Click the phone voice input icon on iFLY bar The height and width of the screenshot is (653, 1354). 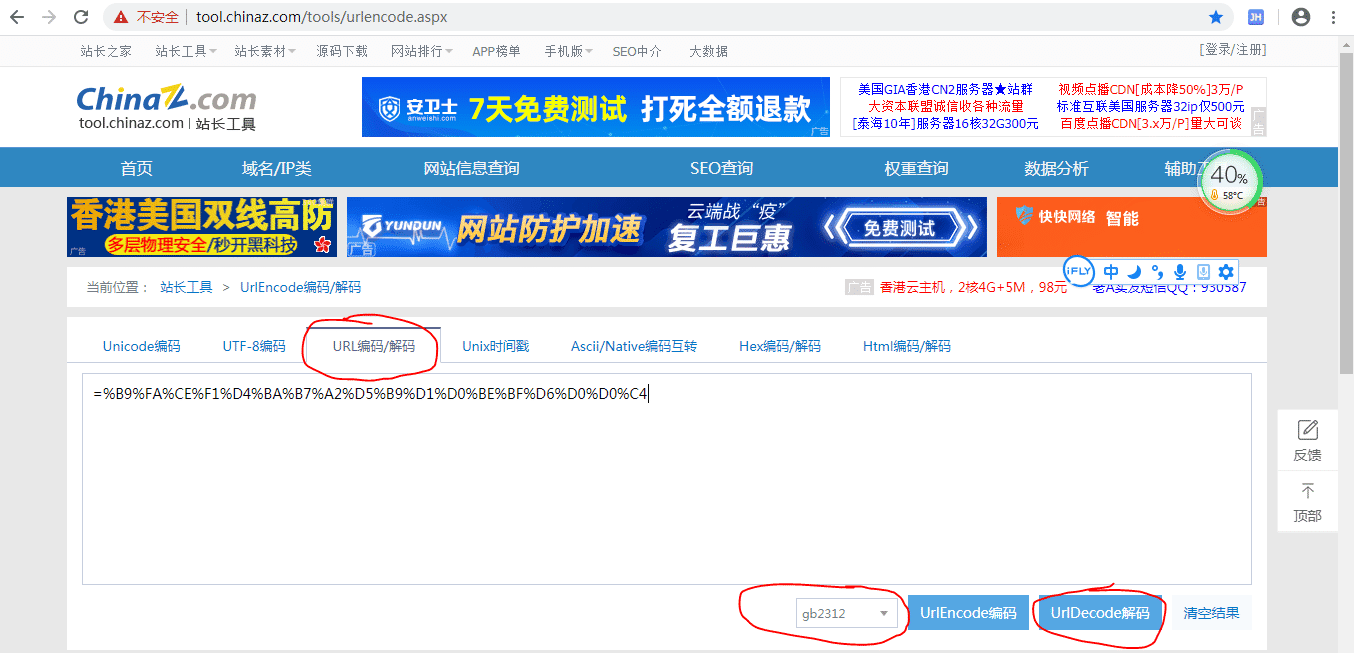click(1203, 271)
